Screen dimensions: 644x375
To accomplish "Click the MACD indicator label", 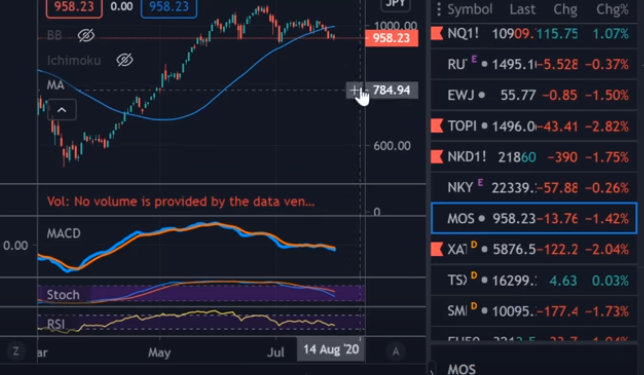I will coord(64,233).
